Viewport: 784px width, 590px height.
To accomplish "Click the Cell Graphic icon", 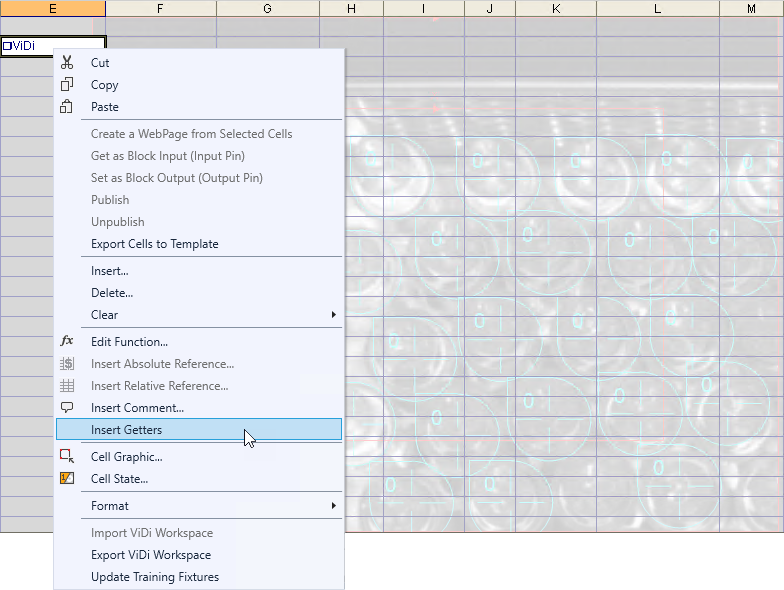I will [x=67, y=457].
